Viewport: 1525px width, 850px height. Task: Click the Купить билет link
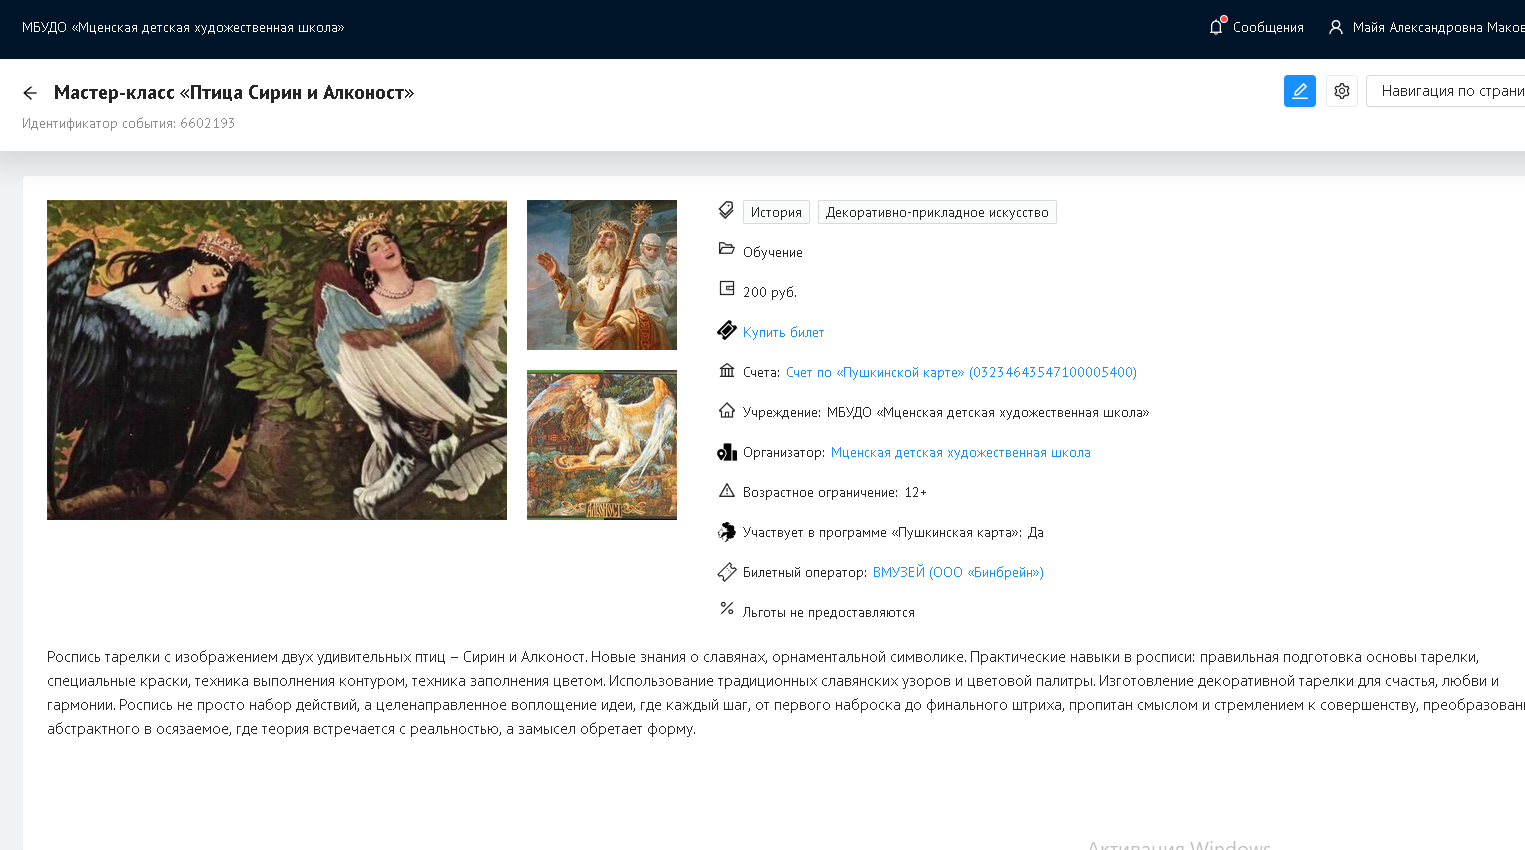point(783,332)
